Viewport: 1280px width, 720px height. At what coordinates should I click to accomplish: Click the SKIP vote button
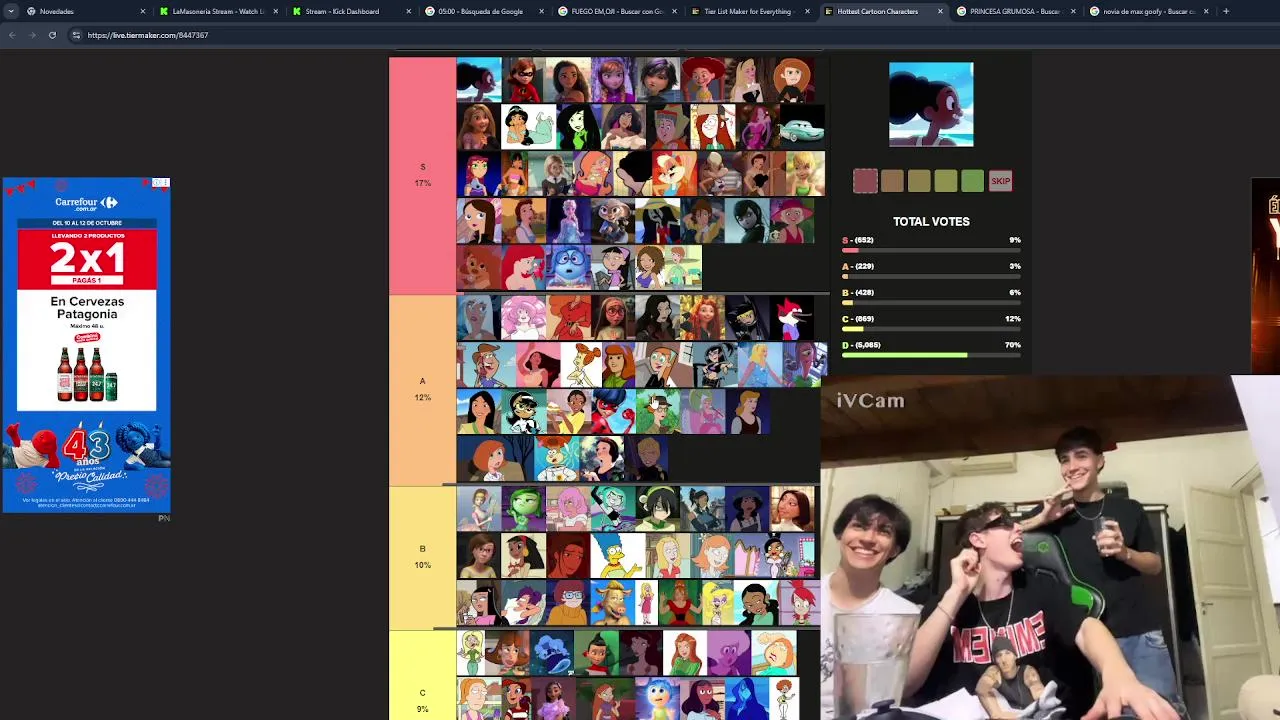pyautogui.click(x=1000, y=181)
